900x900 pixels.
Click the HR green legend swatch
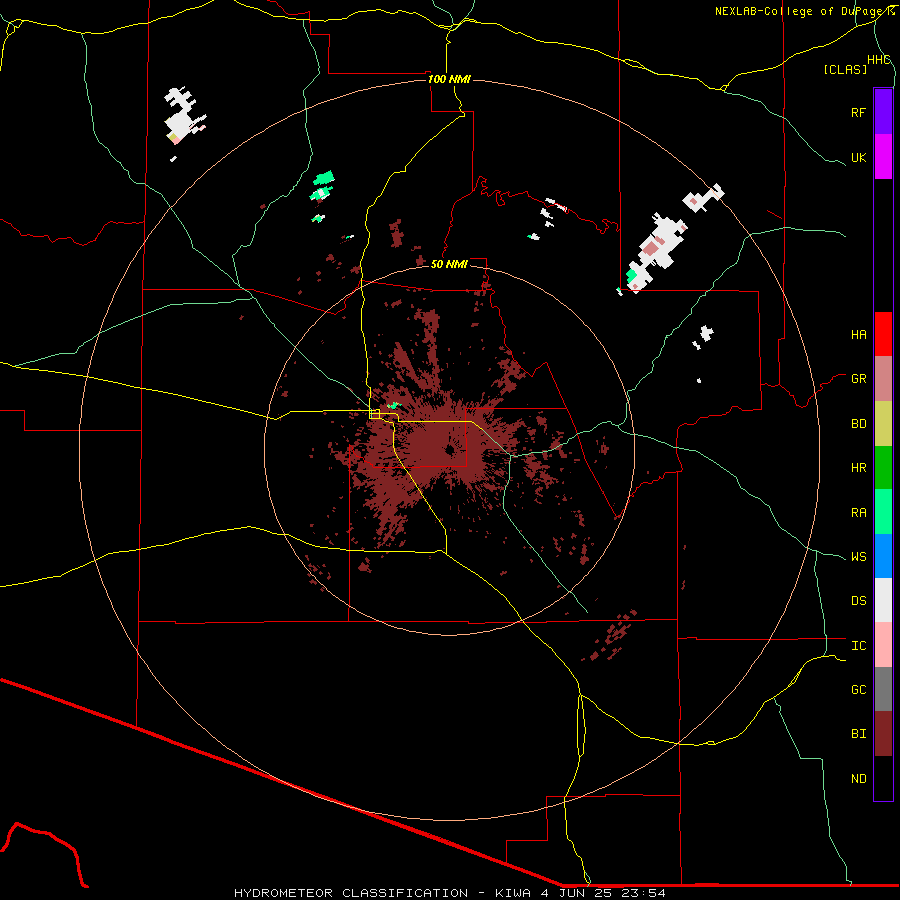click(883, 468)
